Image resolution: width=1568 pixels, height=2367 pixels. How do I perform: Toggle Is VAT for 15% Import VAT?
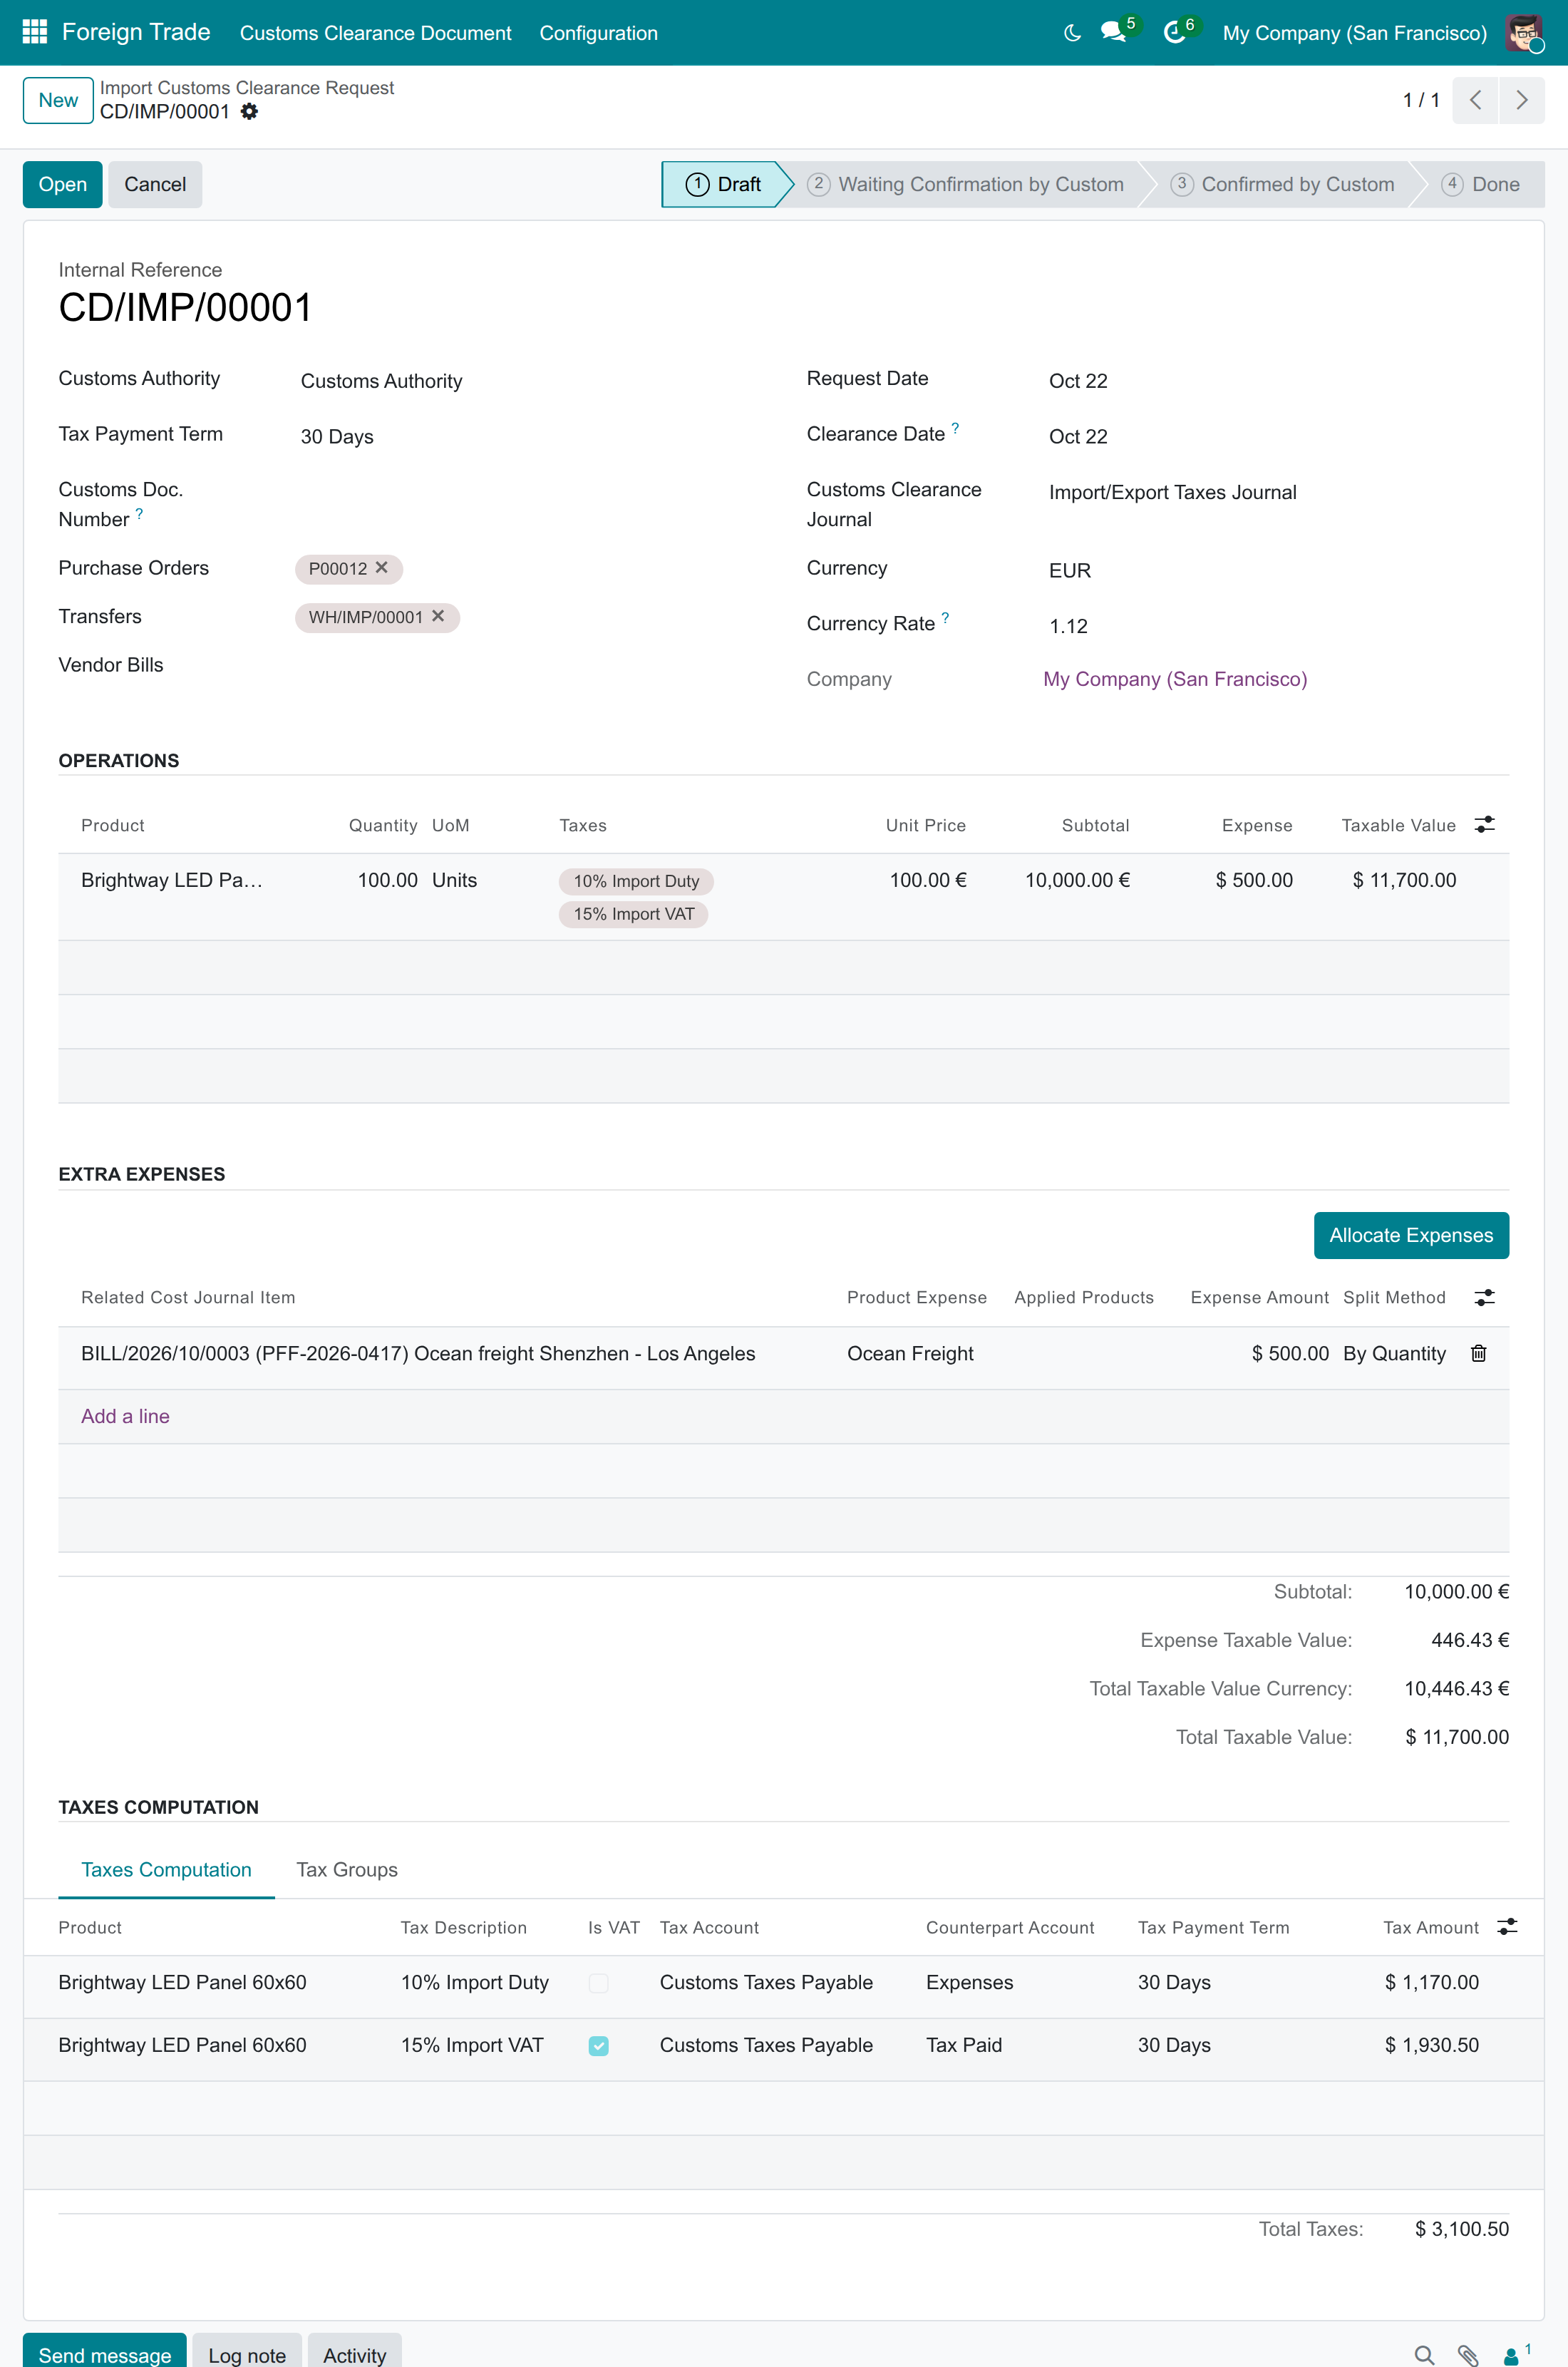pos(598,2046)
